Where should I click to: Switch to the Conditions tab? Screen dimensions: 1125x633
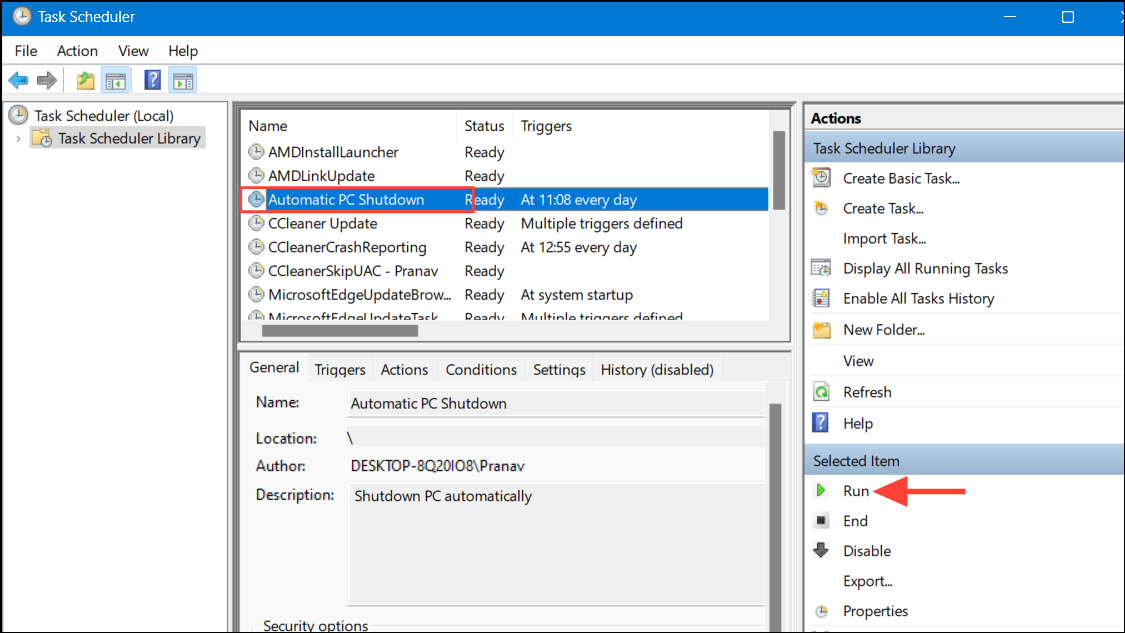[481, 369]
